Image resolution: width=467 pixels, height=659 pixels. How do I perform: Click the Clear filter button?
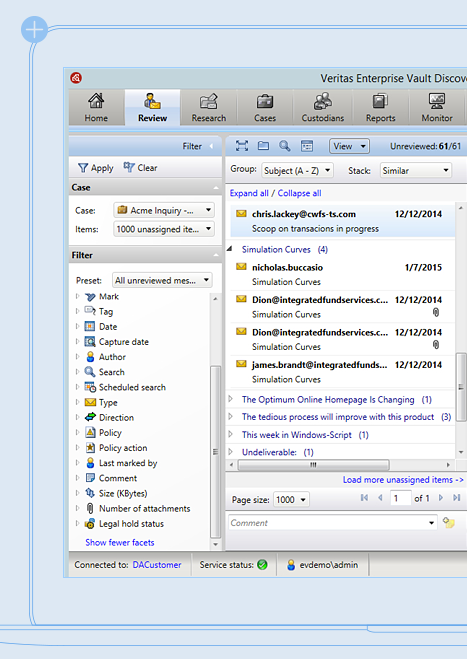(x=140, y=168)
